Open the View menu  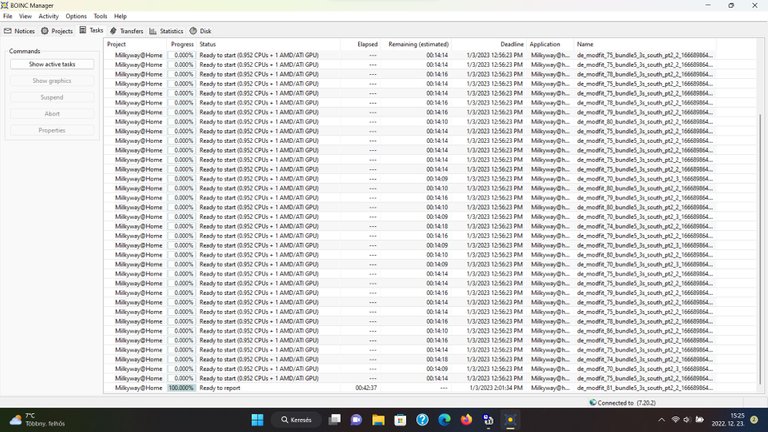pos(25,16)
